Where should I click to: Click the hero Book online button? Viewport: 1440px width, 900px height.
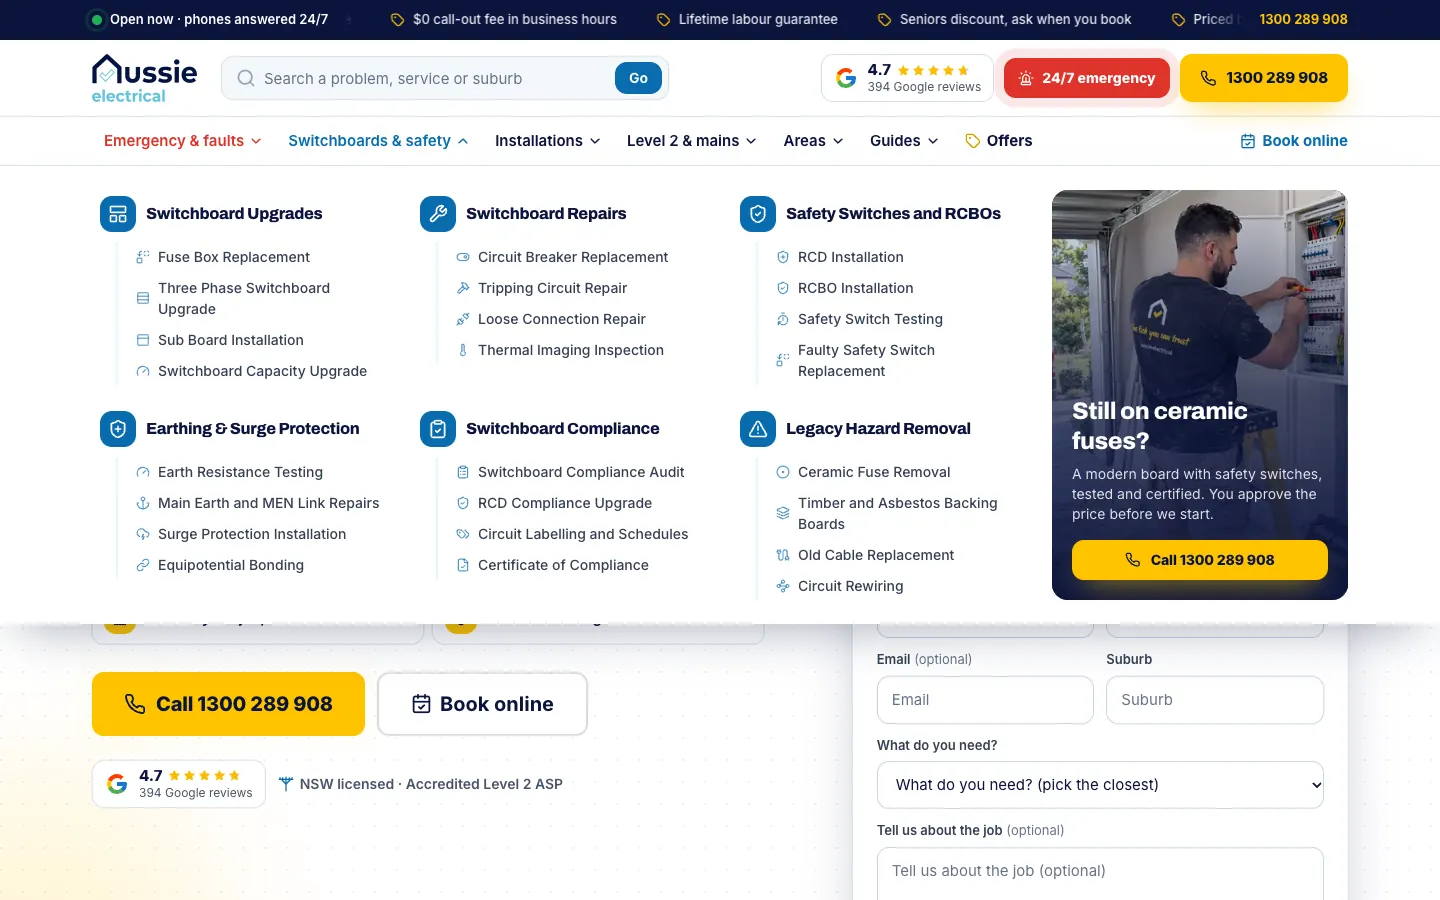482,704
